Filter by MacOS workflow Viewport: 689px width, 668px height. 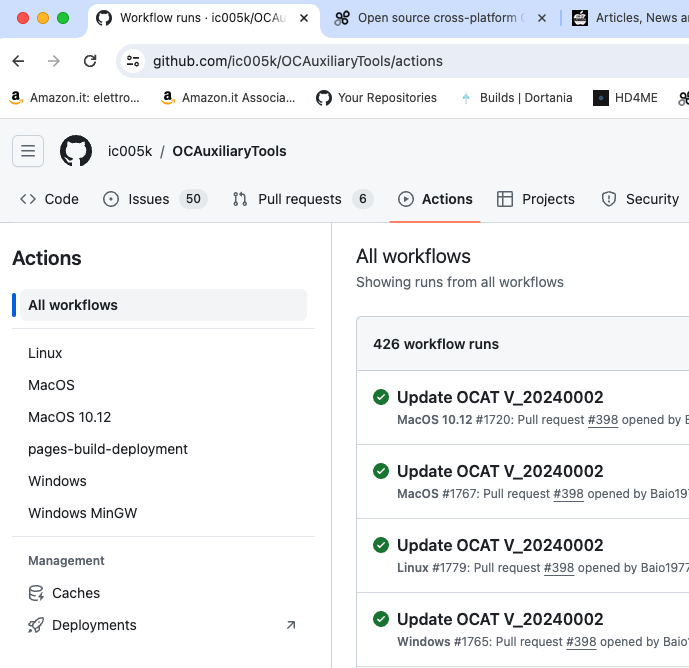pos(51,385)
